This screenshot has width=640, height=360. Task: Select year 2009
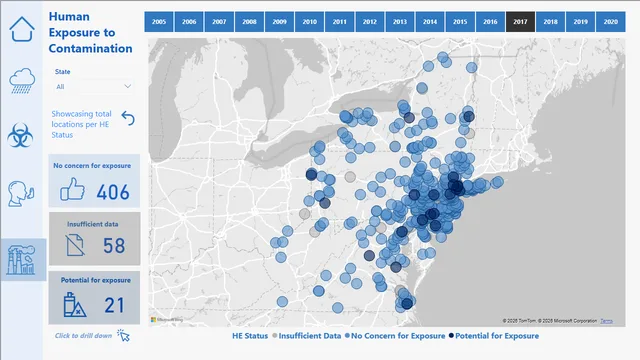click(280, 22)
